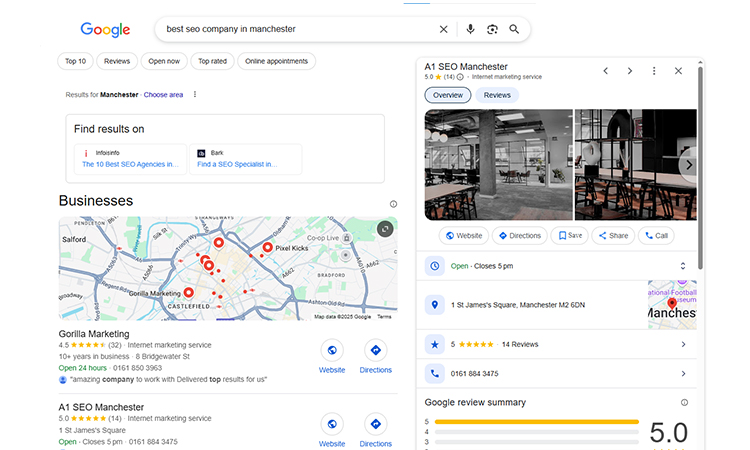This screenshot has width=750, height=450.
Task: Expand opening hours for Closes 5 pm
Action: (x=683, y=266)
